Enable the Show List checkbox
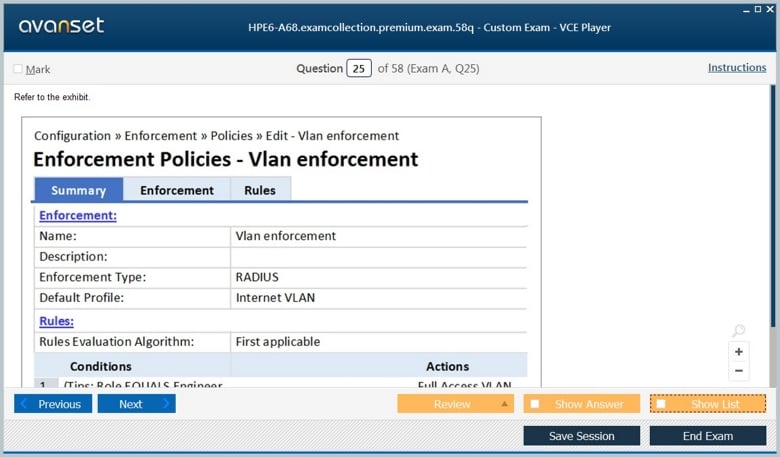The image size is (780, 457). [x=661, y=404]
